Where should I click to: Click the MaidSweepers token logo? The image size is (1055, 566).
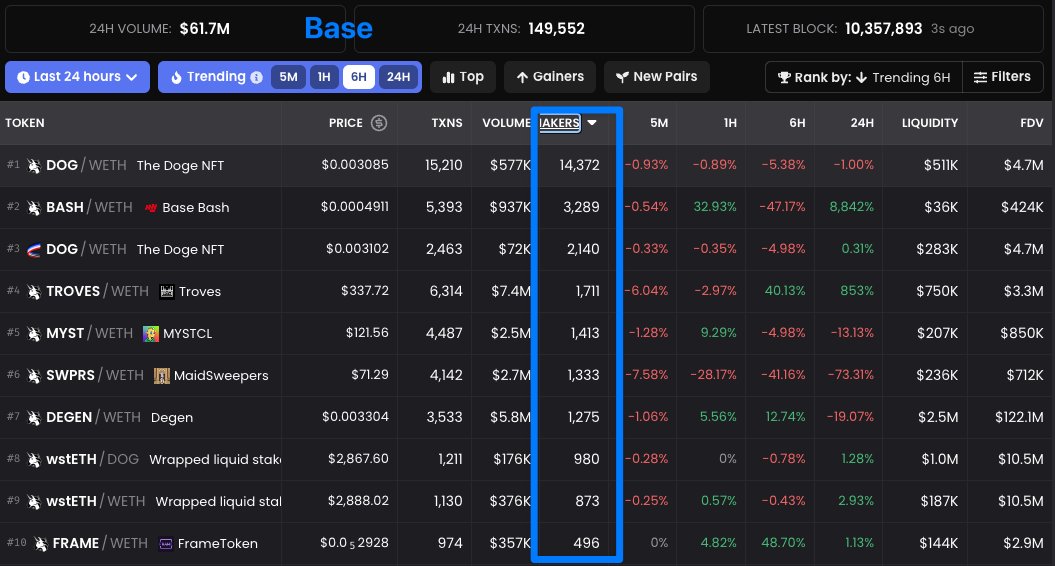[x=161, y=376]
